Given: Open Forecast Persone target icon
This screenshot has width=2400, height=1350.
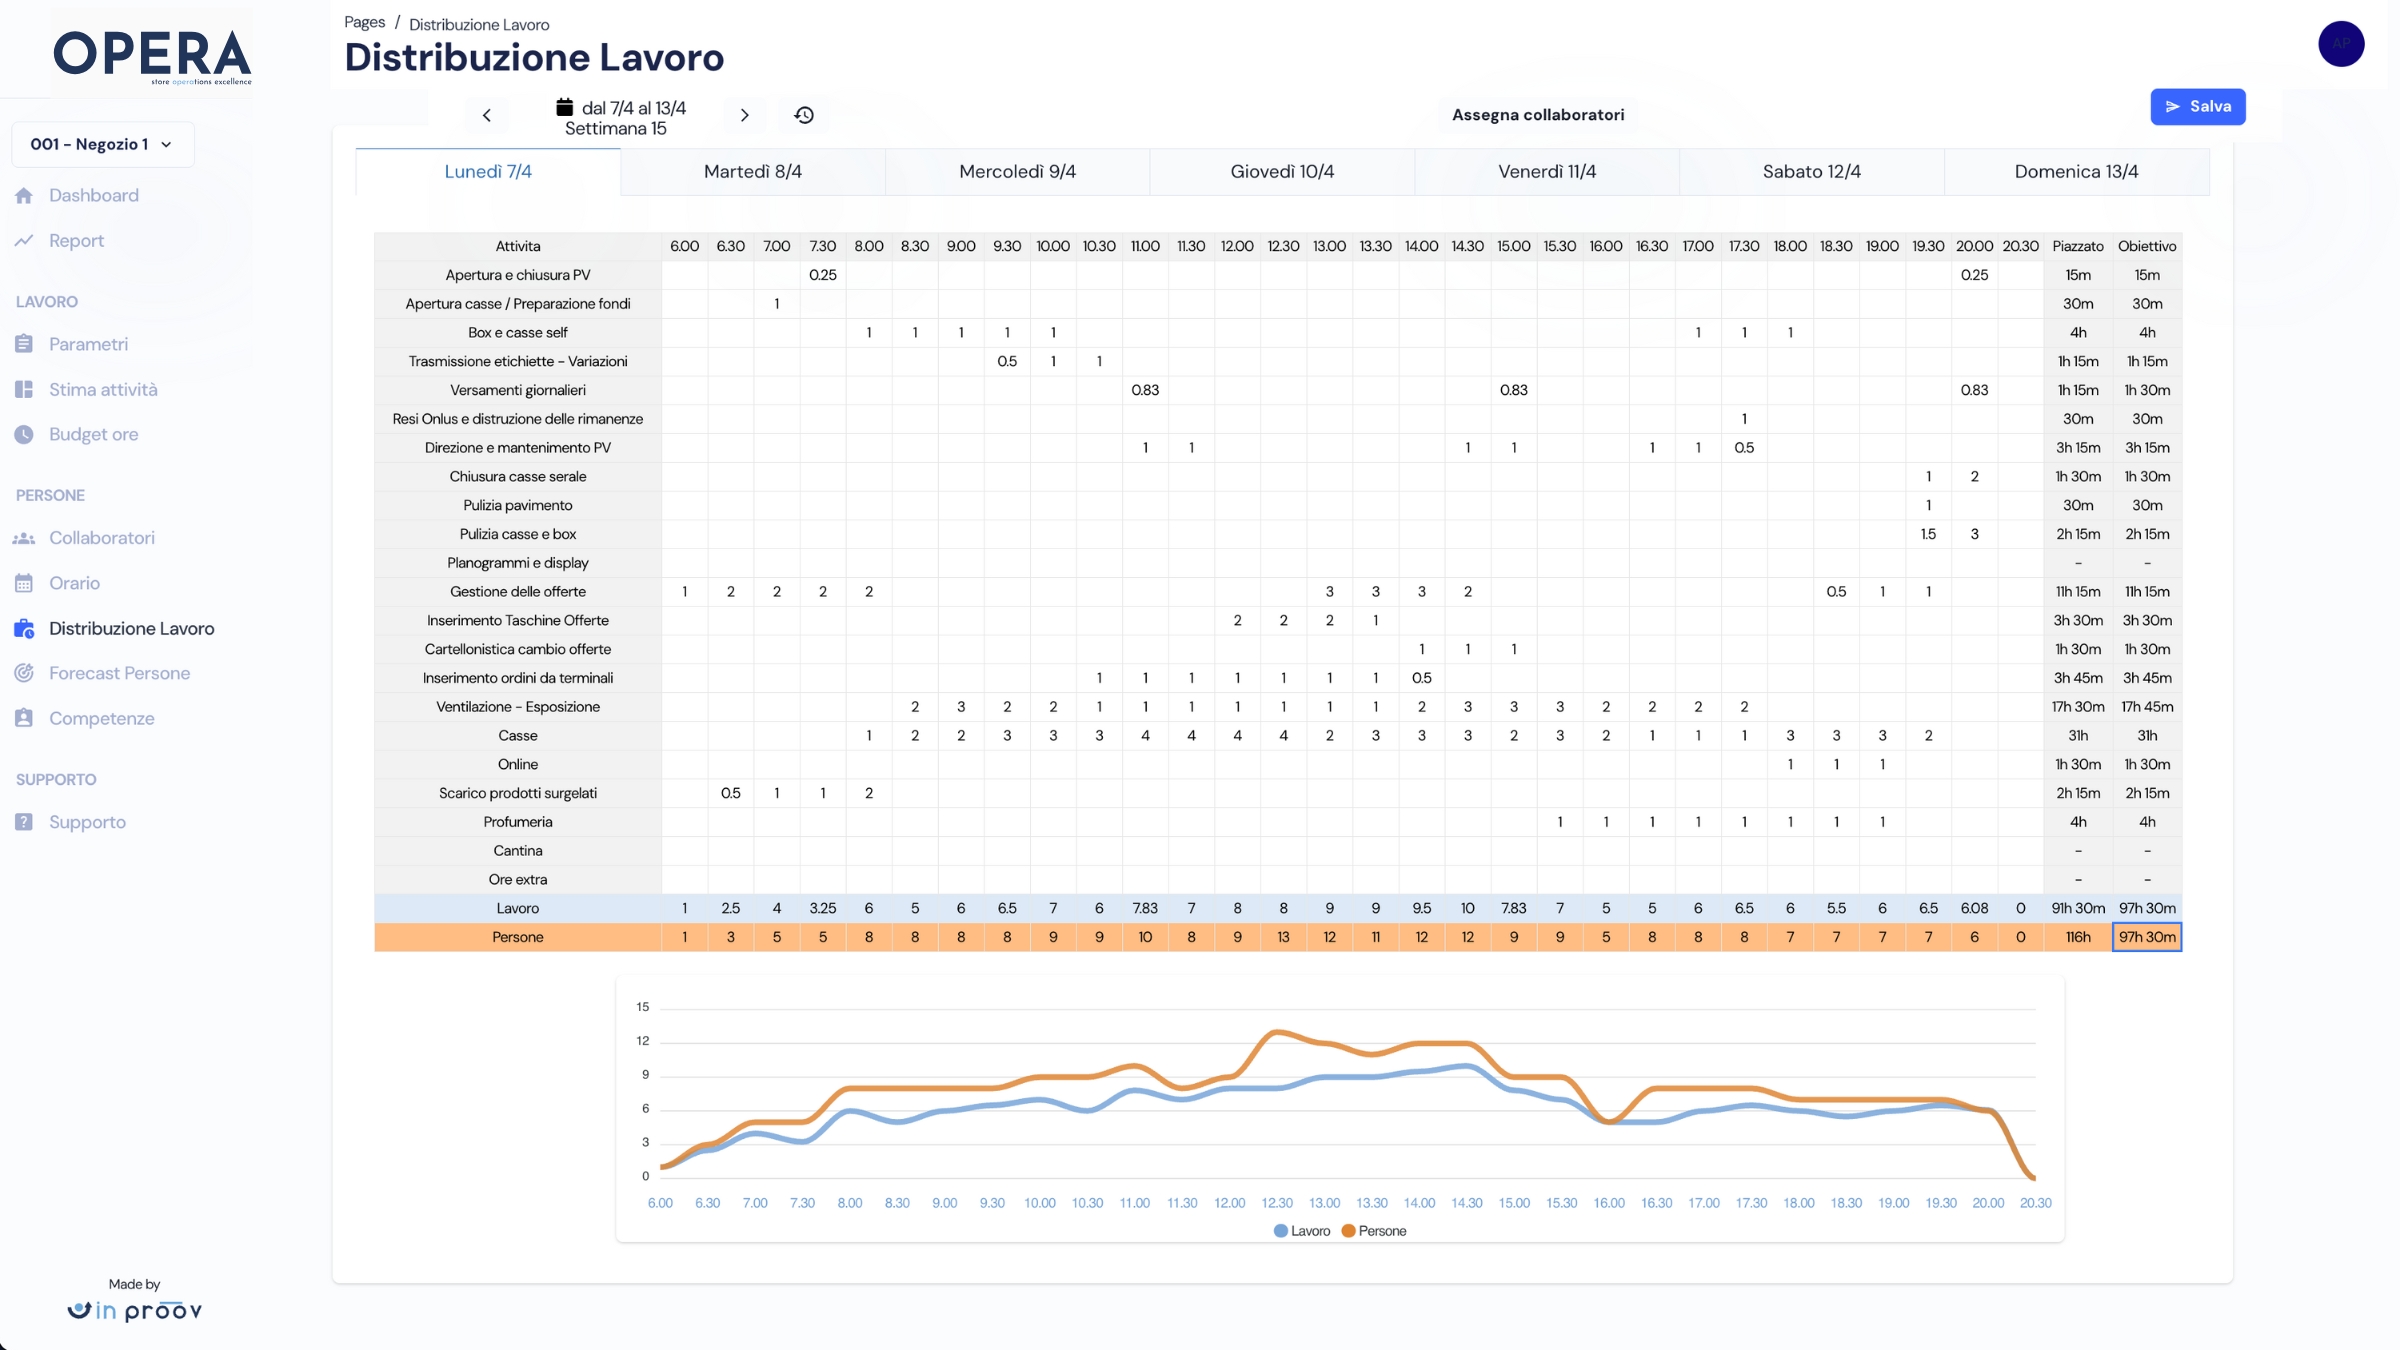Looking at the screenshot, I should [x=24, y=674].
